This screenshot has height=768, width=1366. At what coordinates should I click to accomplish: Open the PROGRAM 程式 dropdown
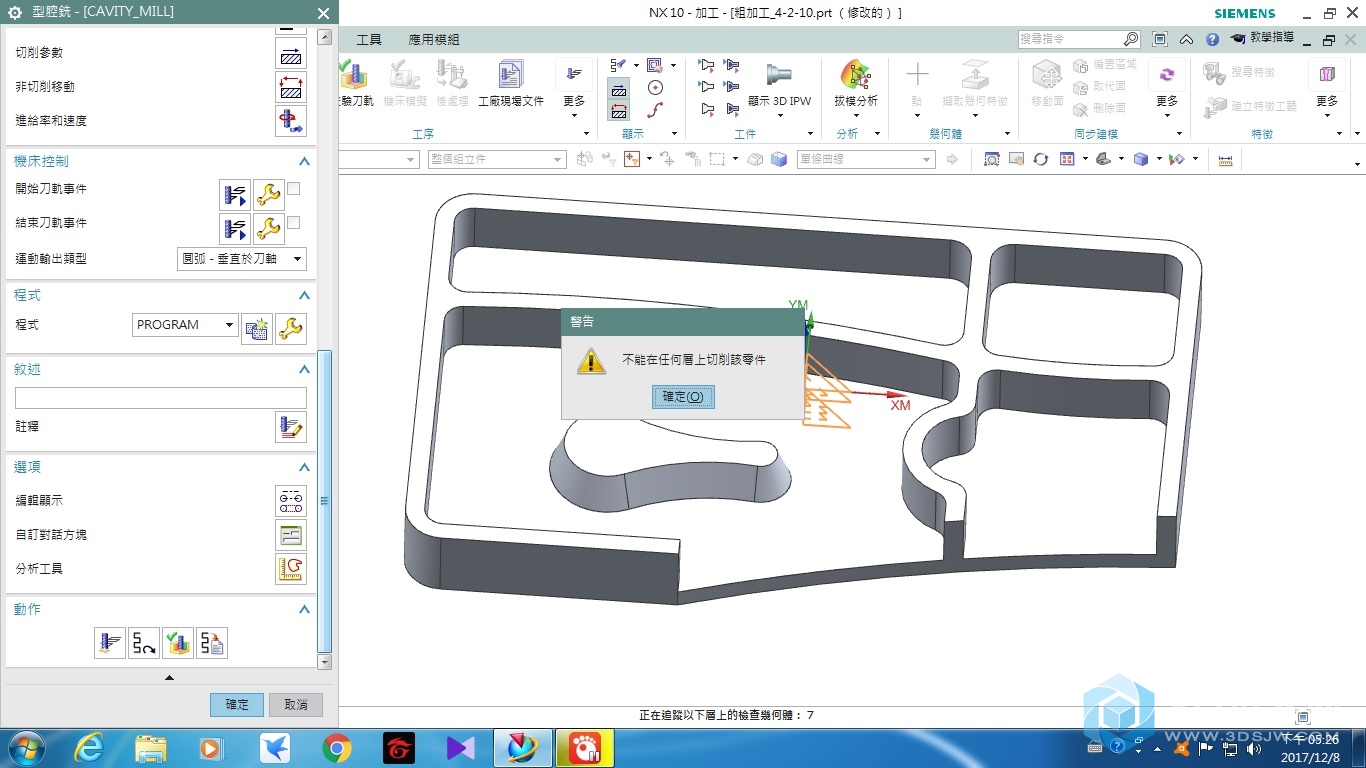coord(185,325)
